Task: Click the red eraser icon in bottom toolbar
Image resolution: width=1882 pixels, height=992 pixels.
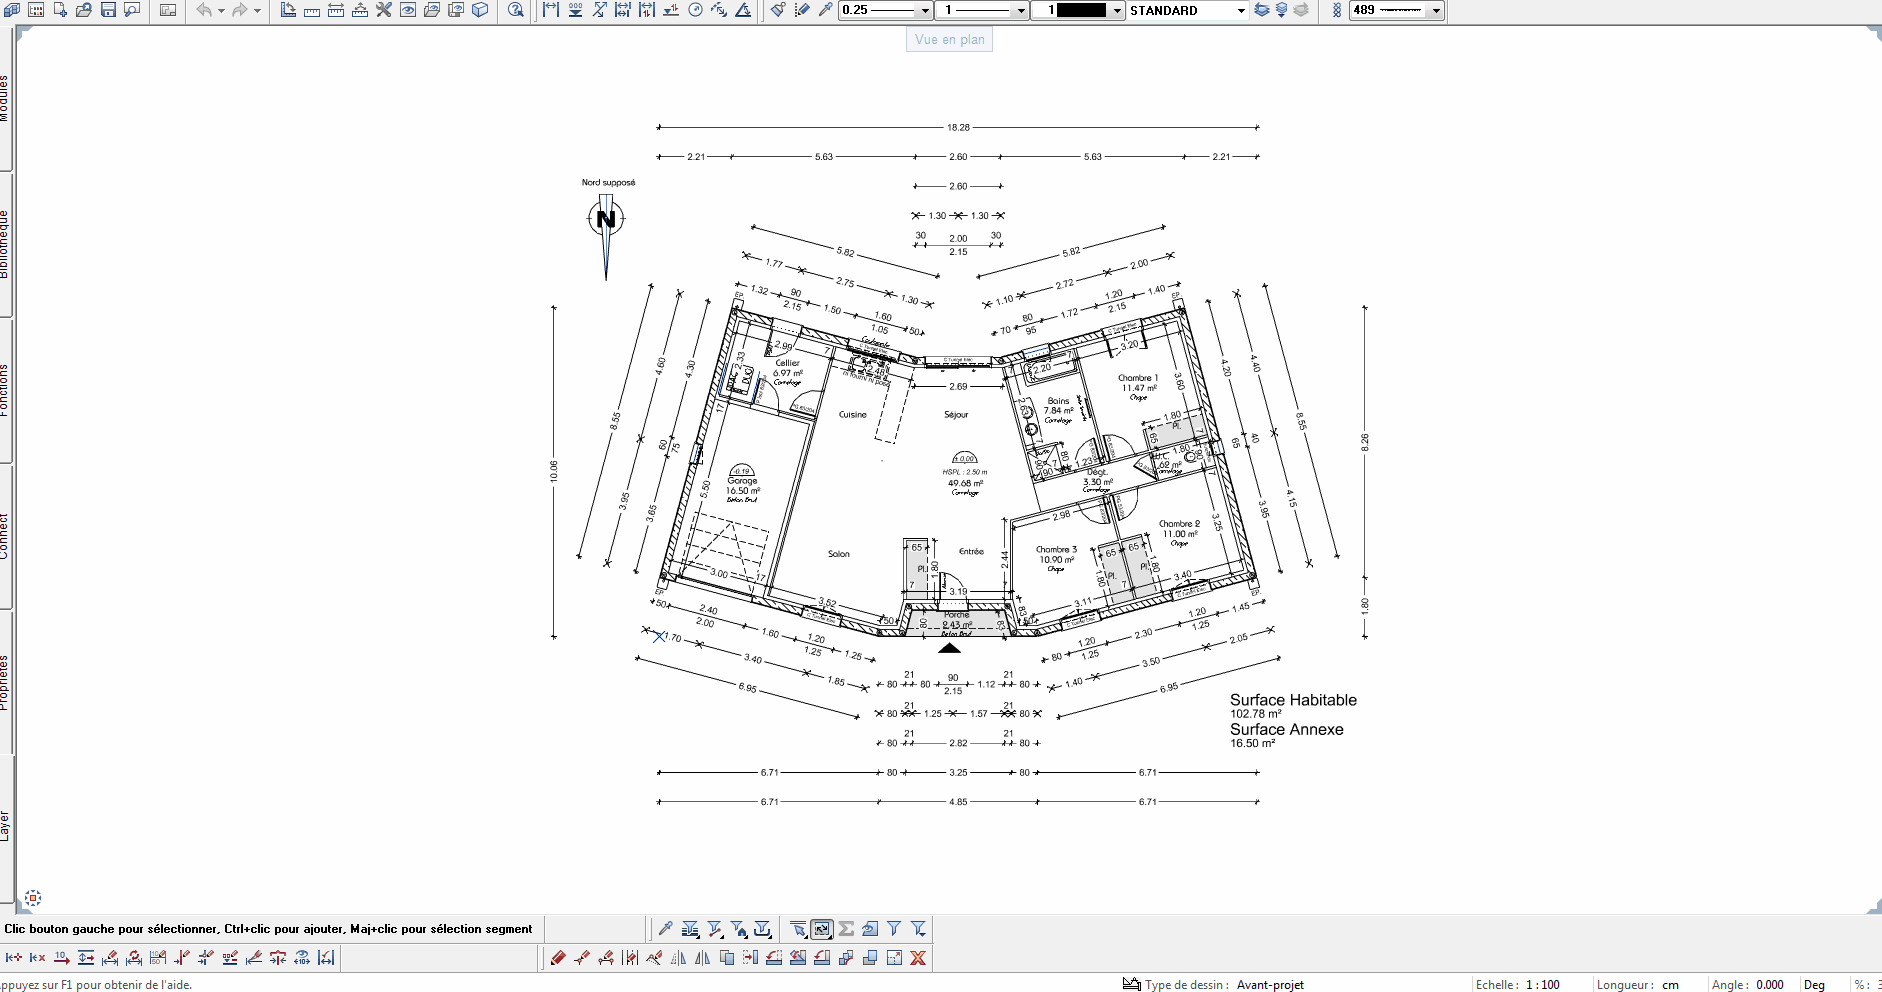Action: coord(558,958)
